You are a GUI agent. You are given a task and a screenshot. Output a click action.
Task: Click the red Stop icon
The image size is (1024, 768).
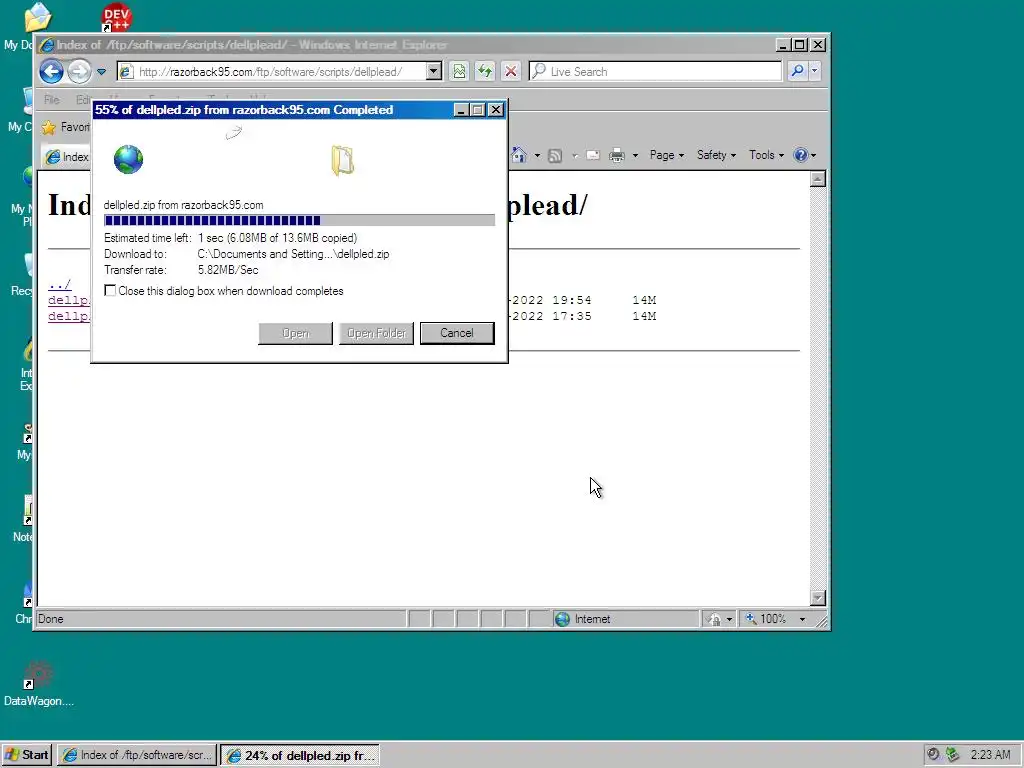tap(511, 71)
